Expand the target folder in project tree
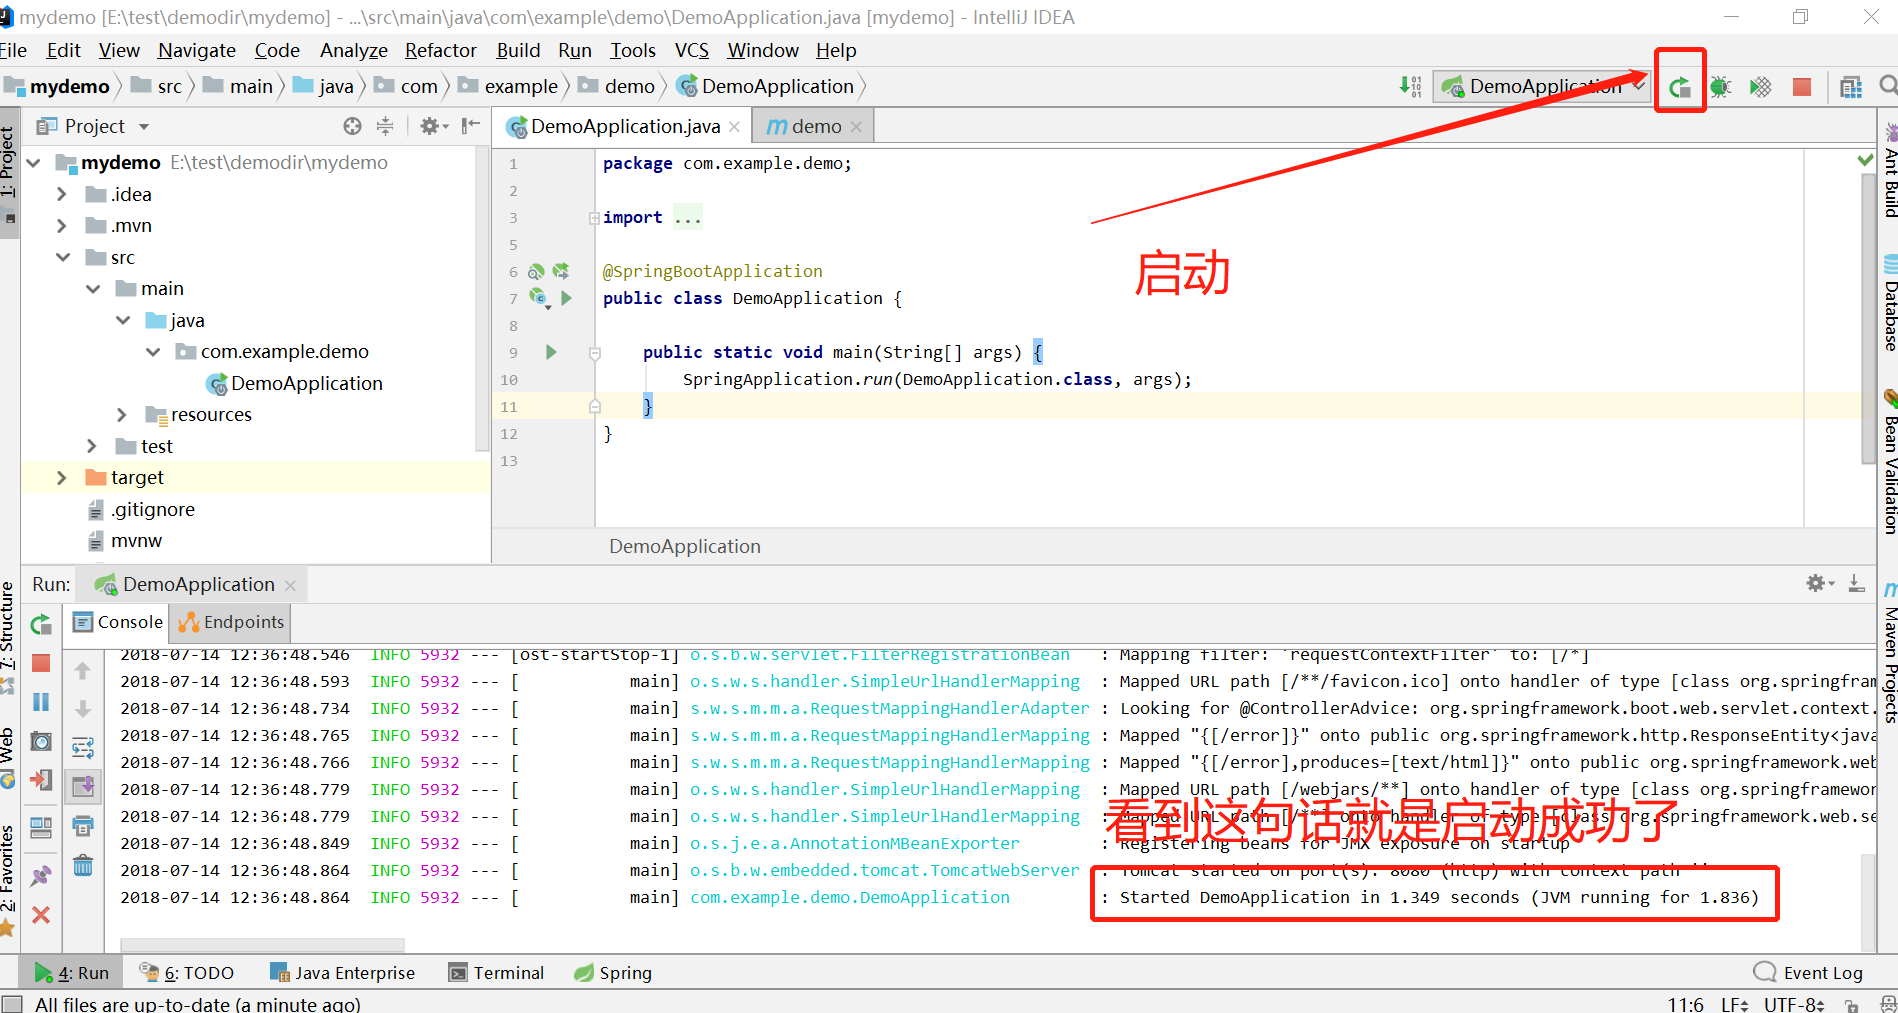The width and height of the screenshot is (1898, 1013). (x=62, y=478)
